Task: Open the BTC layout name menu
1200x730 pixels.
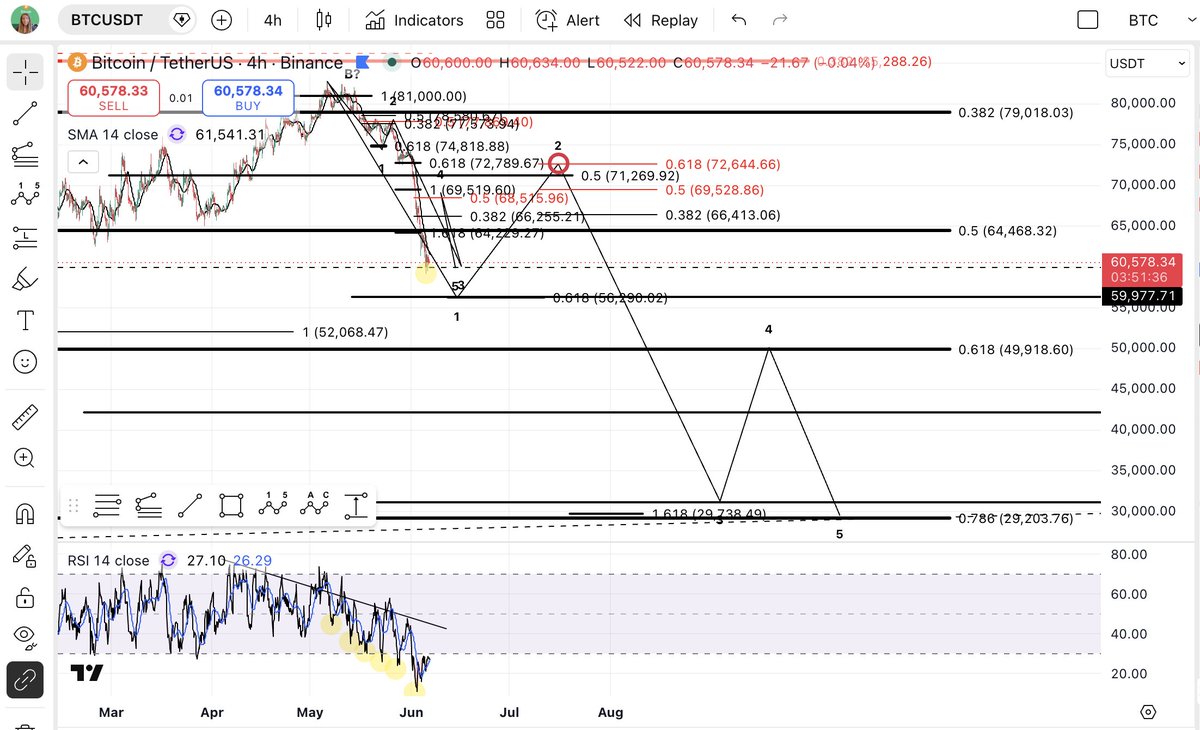Action: pos(1143,20)
